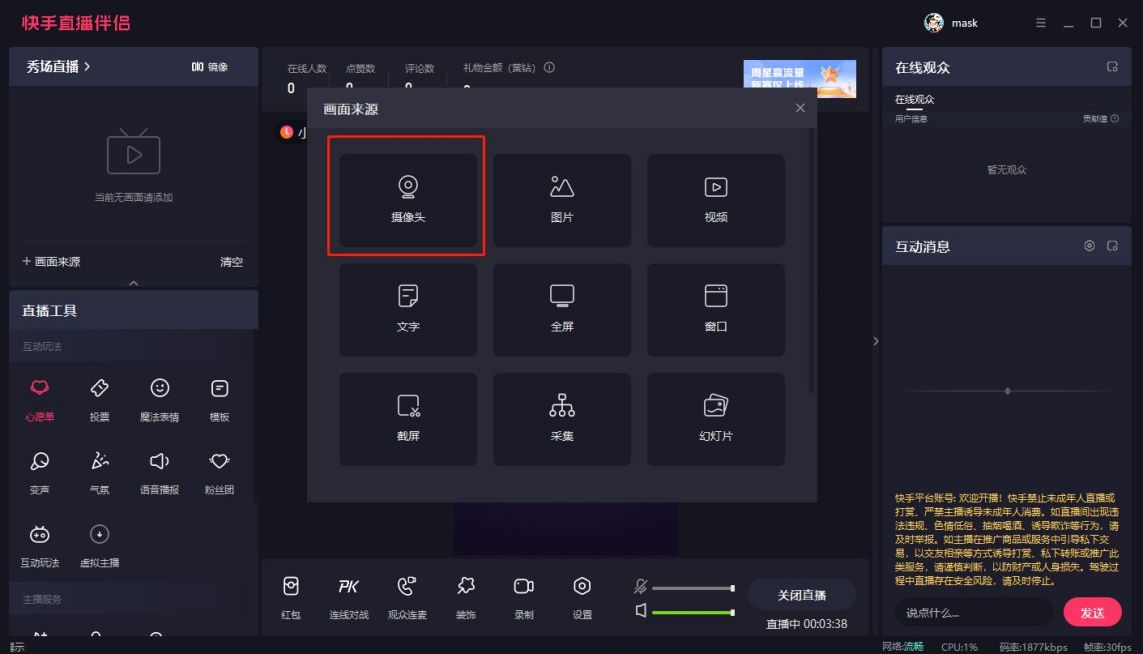Image resolution: width=1143 pixels, height=654 pixels.
Task: Open the 虚拟主播 virtual anchor tool
Action: 99,545
